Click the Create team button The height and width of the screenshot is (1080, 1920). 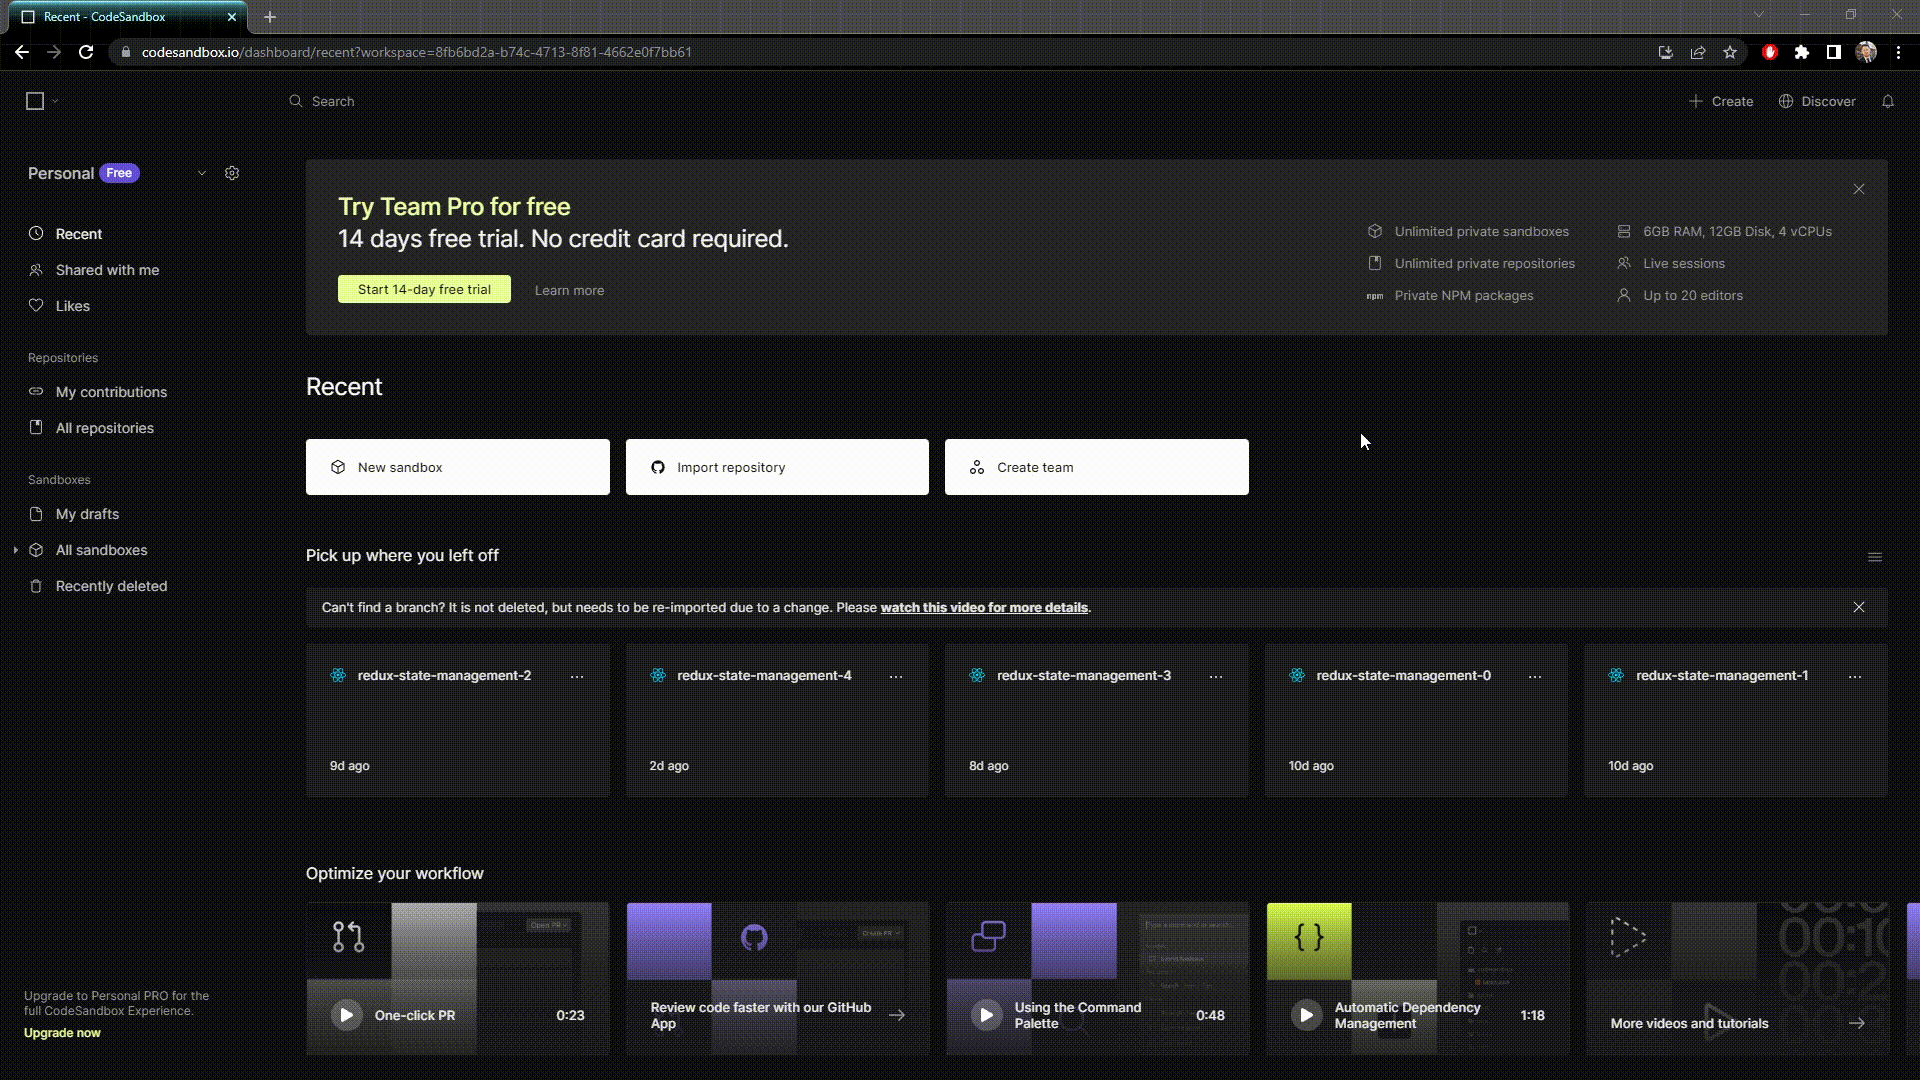pos(1097,467)
